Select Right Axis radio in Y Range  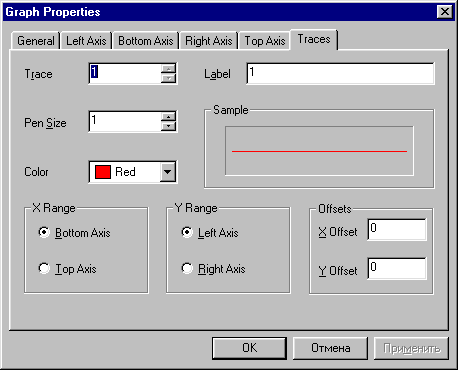(187, 268)
